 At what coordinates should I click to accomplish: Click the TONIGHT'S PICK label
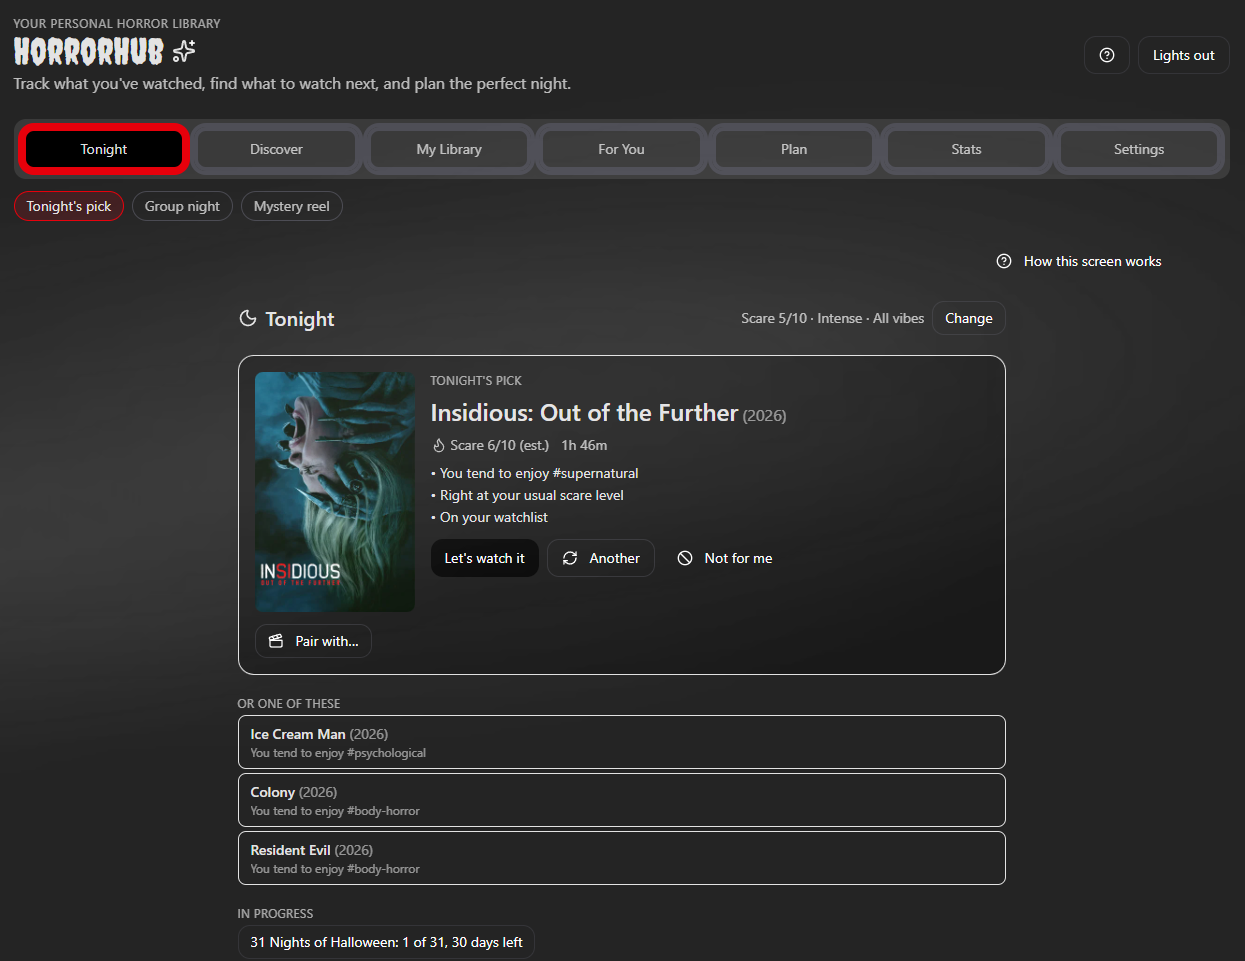[x=476, y=381]
